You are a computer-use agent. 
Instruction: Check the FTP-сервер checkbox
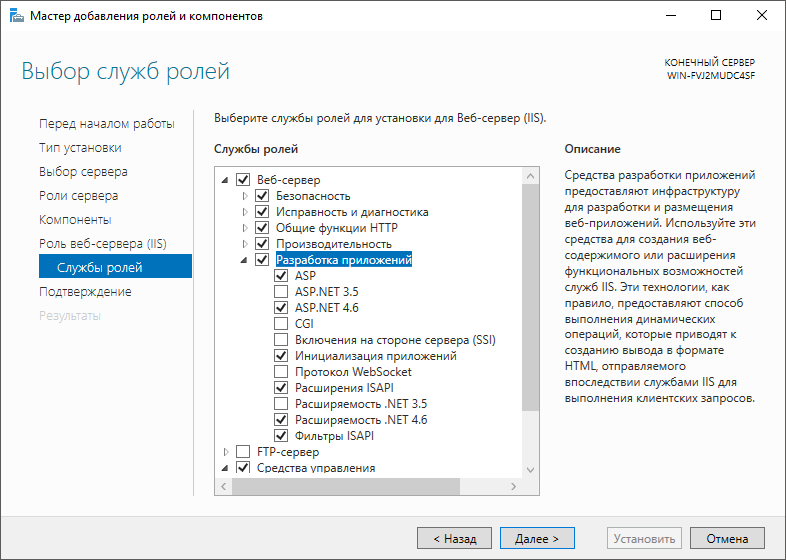[243, 452]
